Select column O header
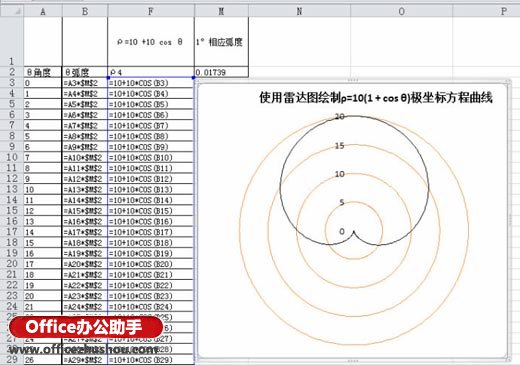Screen dimensions: 520x365 [x=401, y=11]
